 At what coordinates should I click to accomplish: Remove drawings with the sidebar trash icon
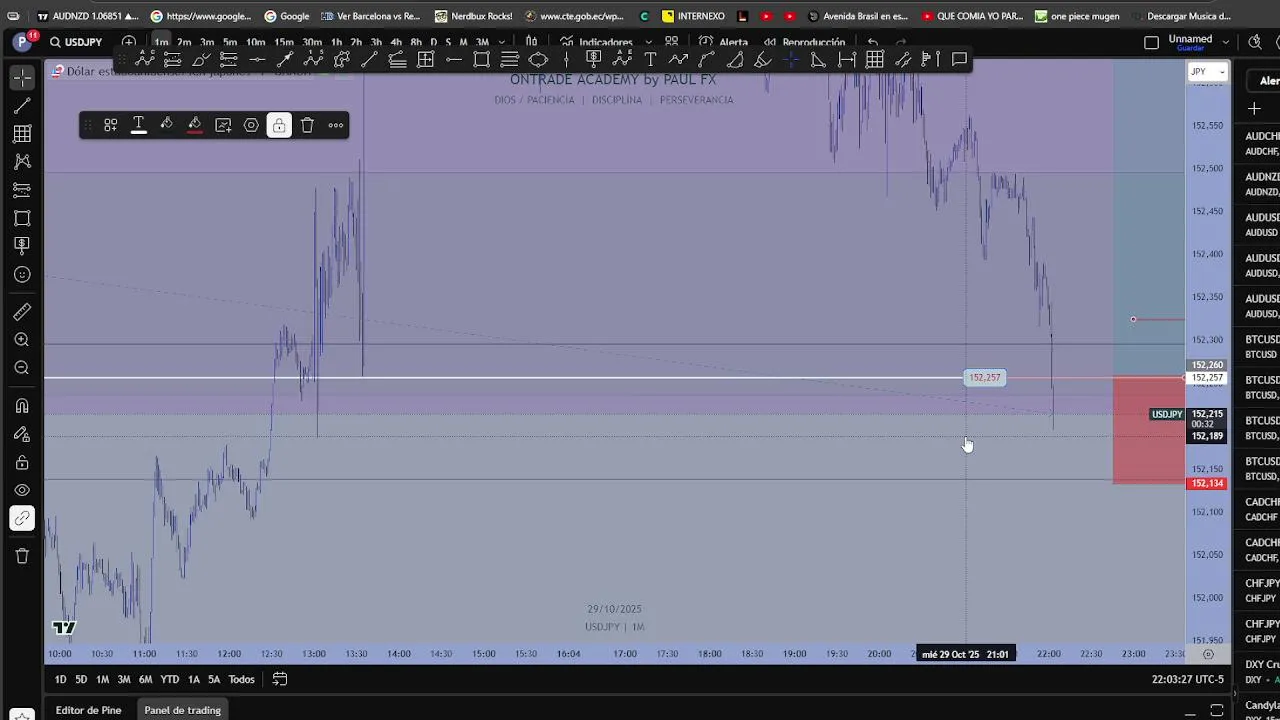coord(22,556)
